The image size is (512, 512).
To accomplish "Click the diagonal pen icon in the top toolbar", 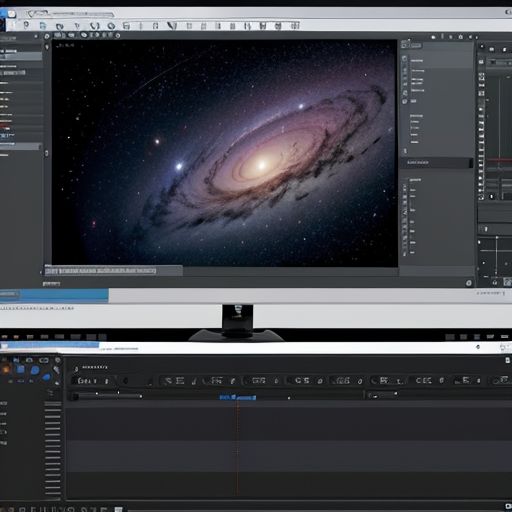I will [x=172, y=25].
